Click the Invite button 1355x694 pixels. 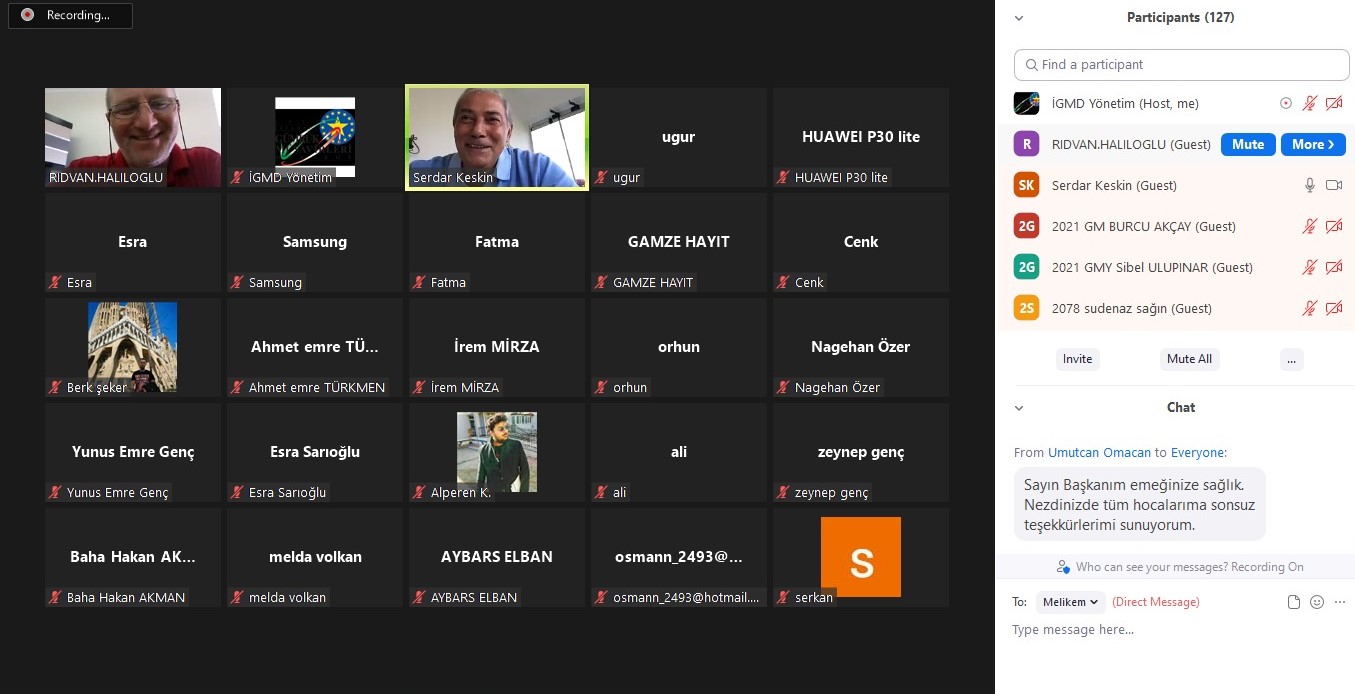click(1077, 359)
